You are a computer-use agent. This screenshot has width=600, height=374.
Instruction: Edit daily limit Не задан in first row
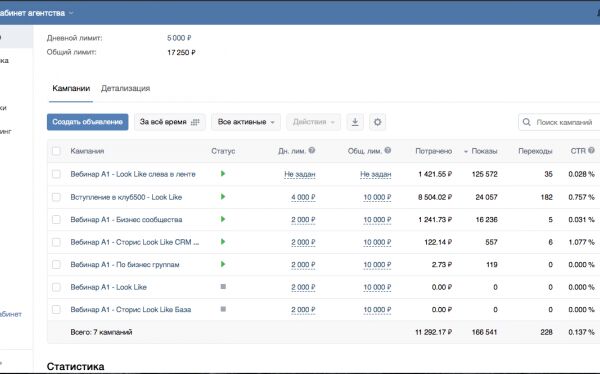pos(300,174)
